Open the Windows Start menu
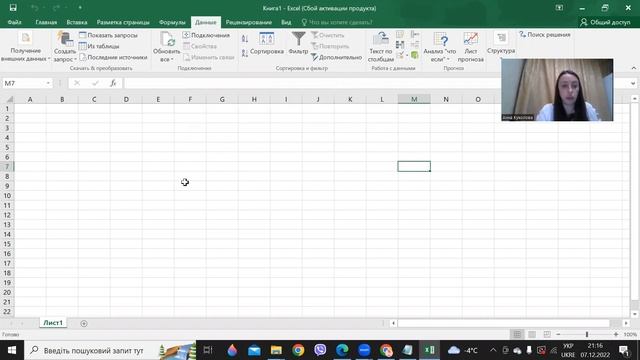This screenshot has height=360, width=640. click(12, 350)
